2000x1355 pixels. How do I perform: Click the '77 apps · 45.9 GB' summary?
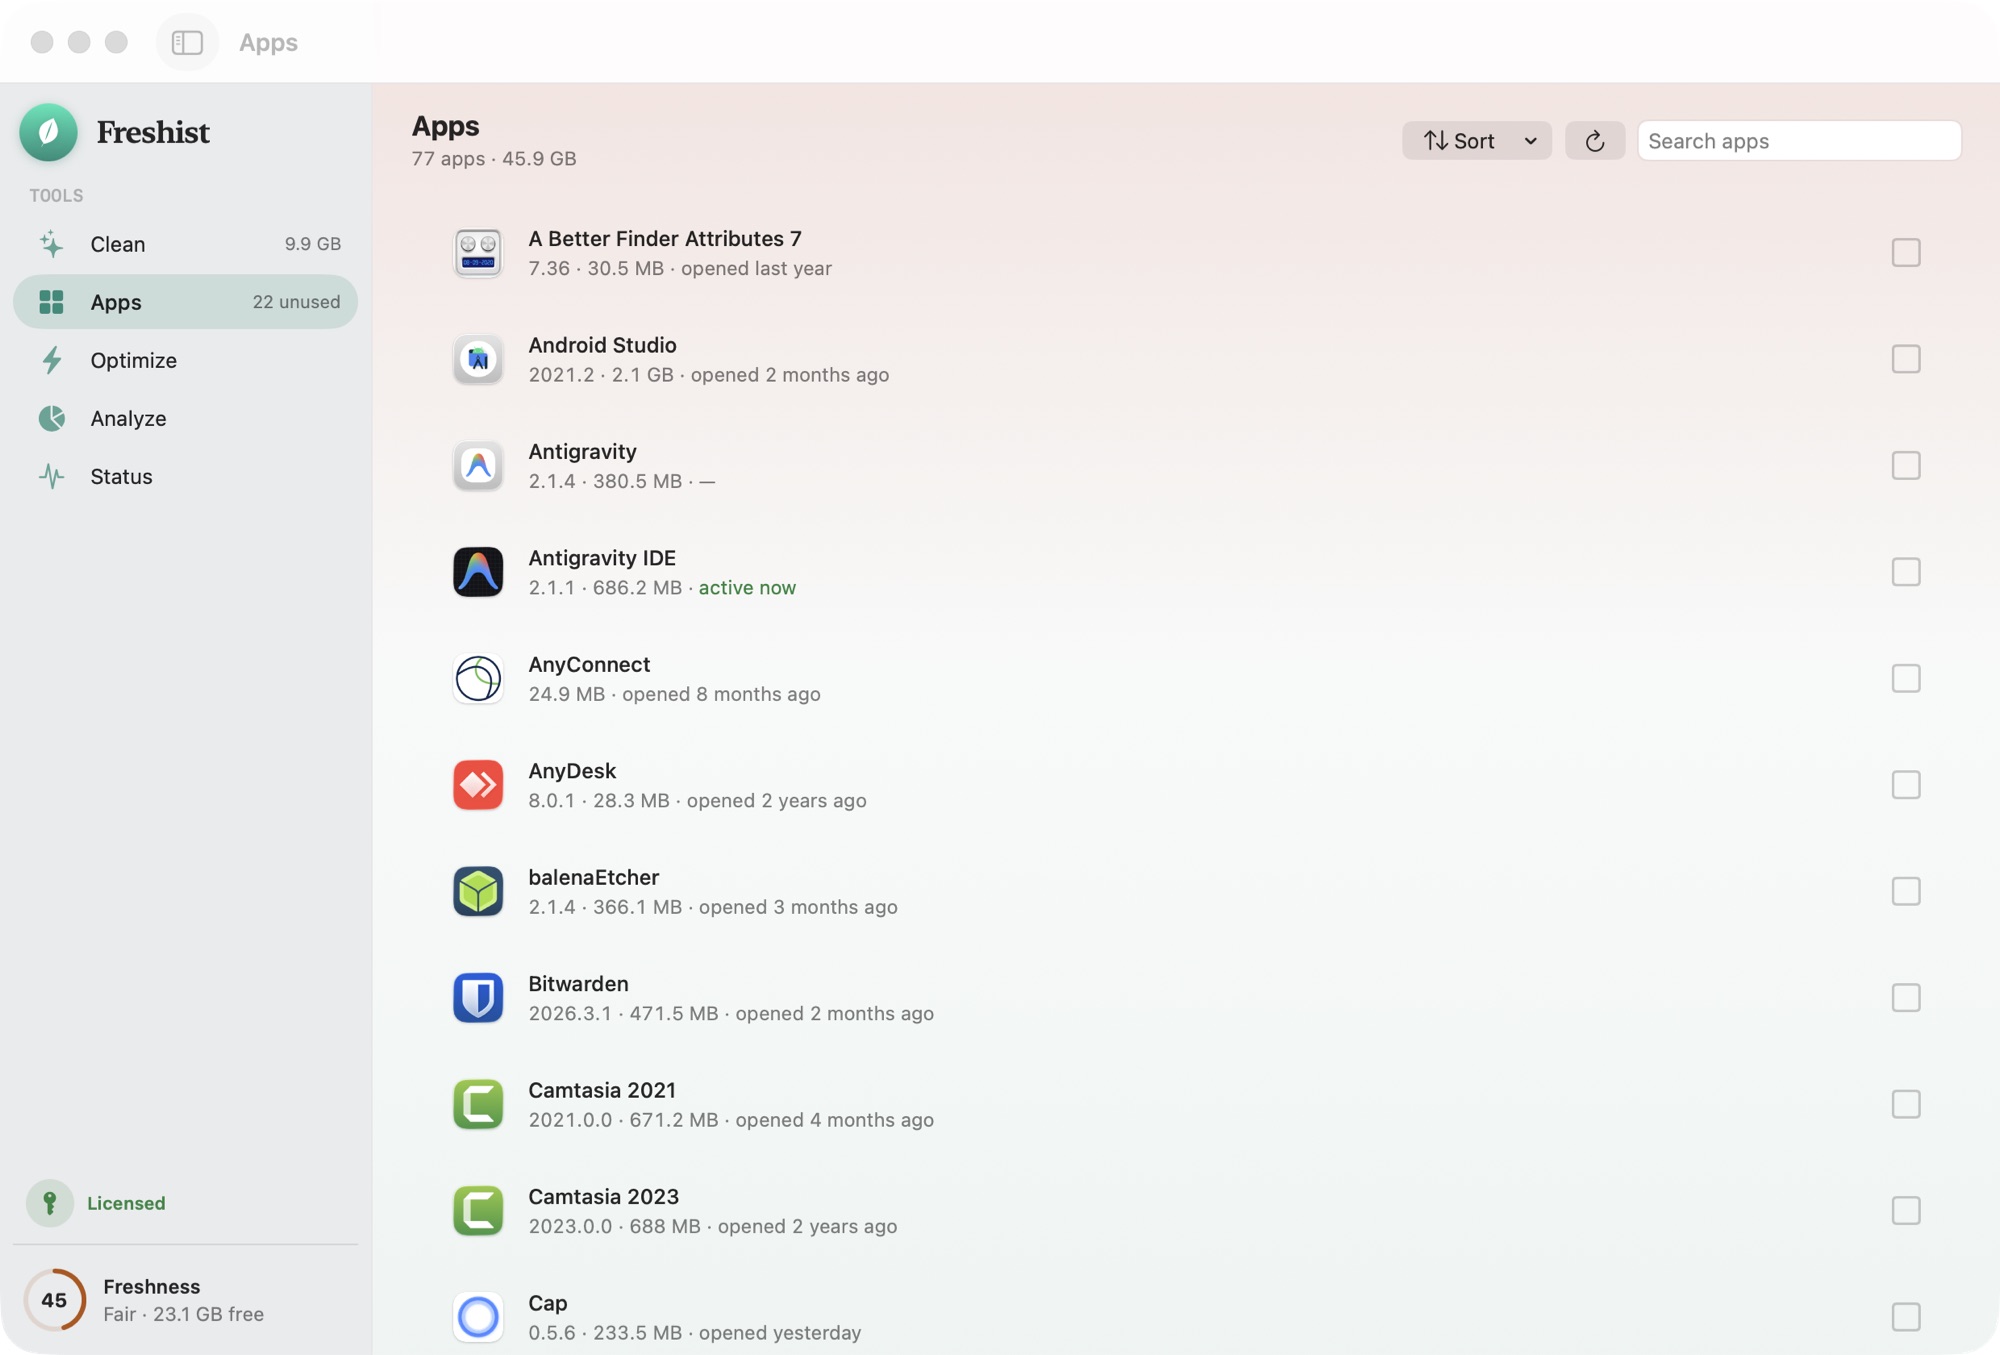[494, 159]
